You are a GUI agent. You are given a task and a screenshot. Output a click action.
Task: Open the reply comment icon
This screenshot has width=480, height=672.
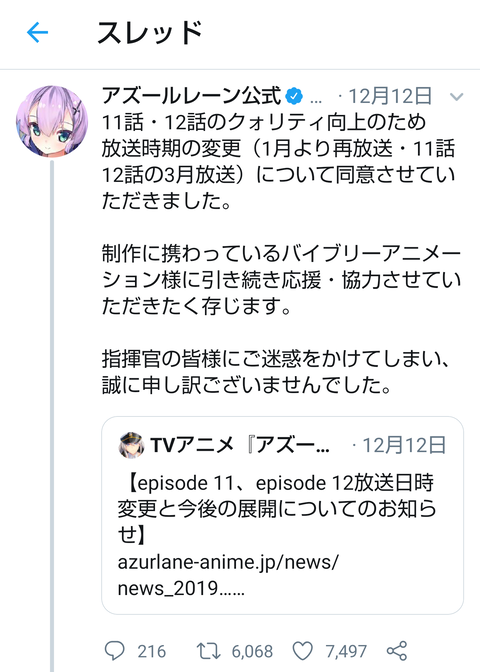coord(114,651)
